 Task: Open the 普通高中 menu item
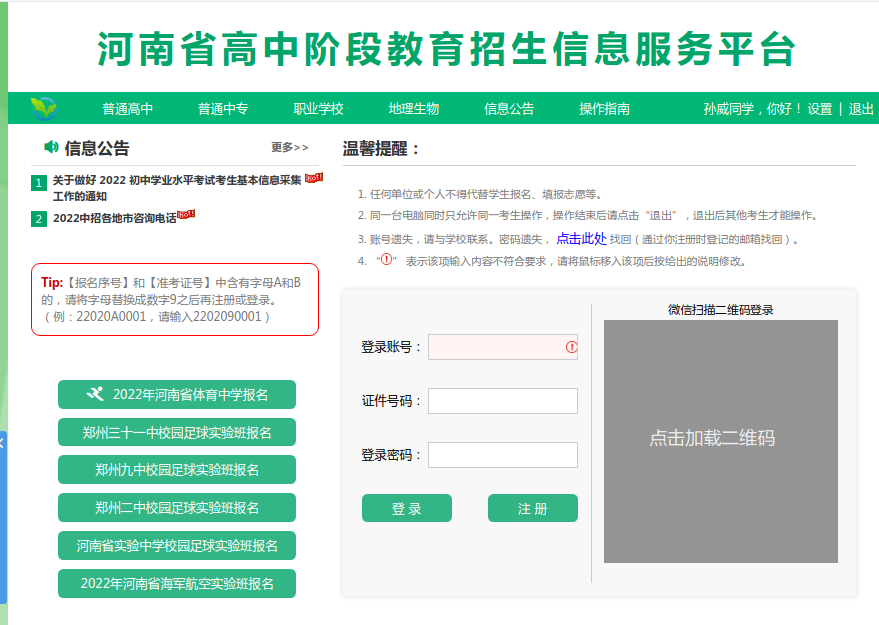(127, 109)
